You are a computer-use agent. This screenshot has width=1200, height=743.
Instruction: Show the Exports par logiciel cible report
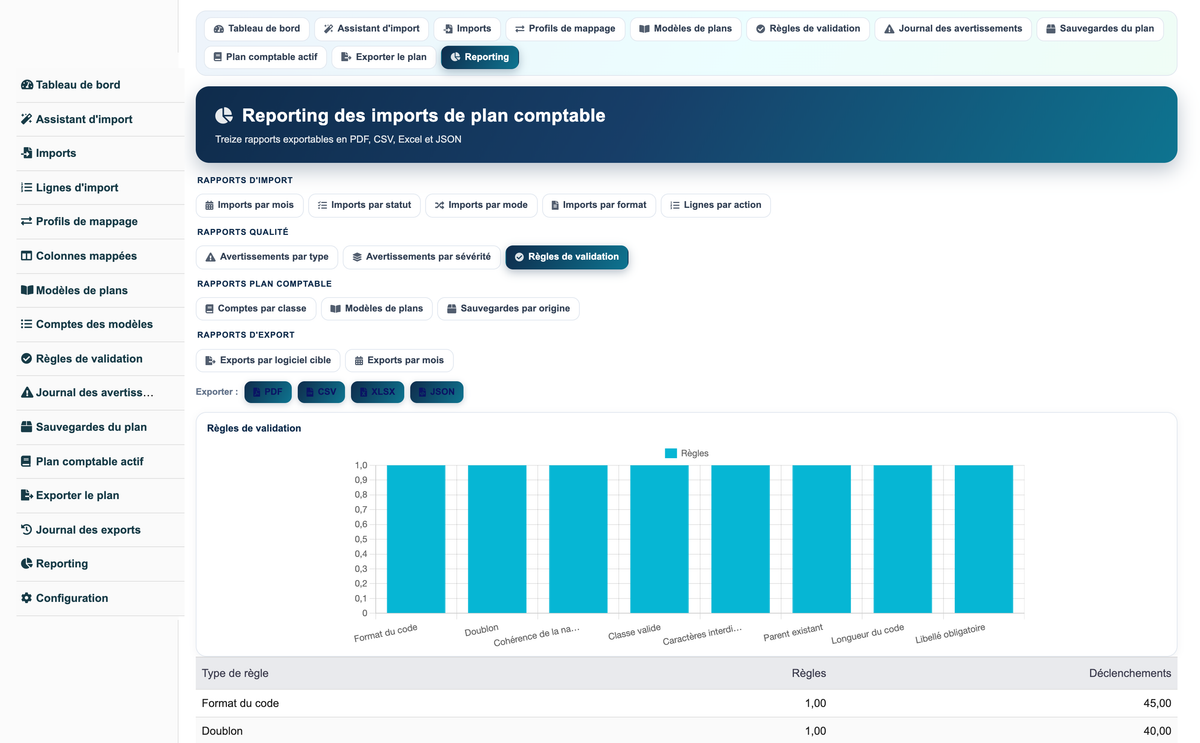268,360
